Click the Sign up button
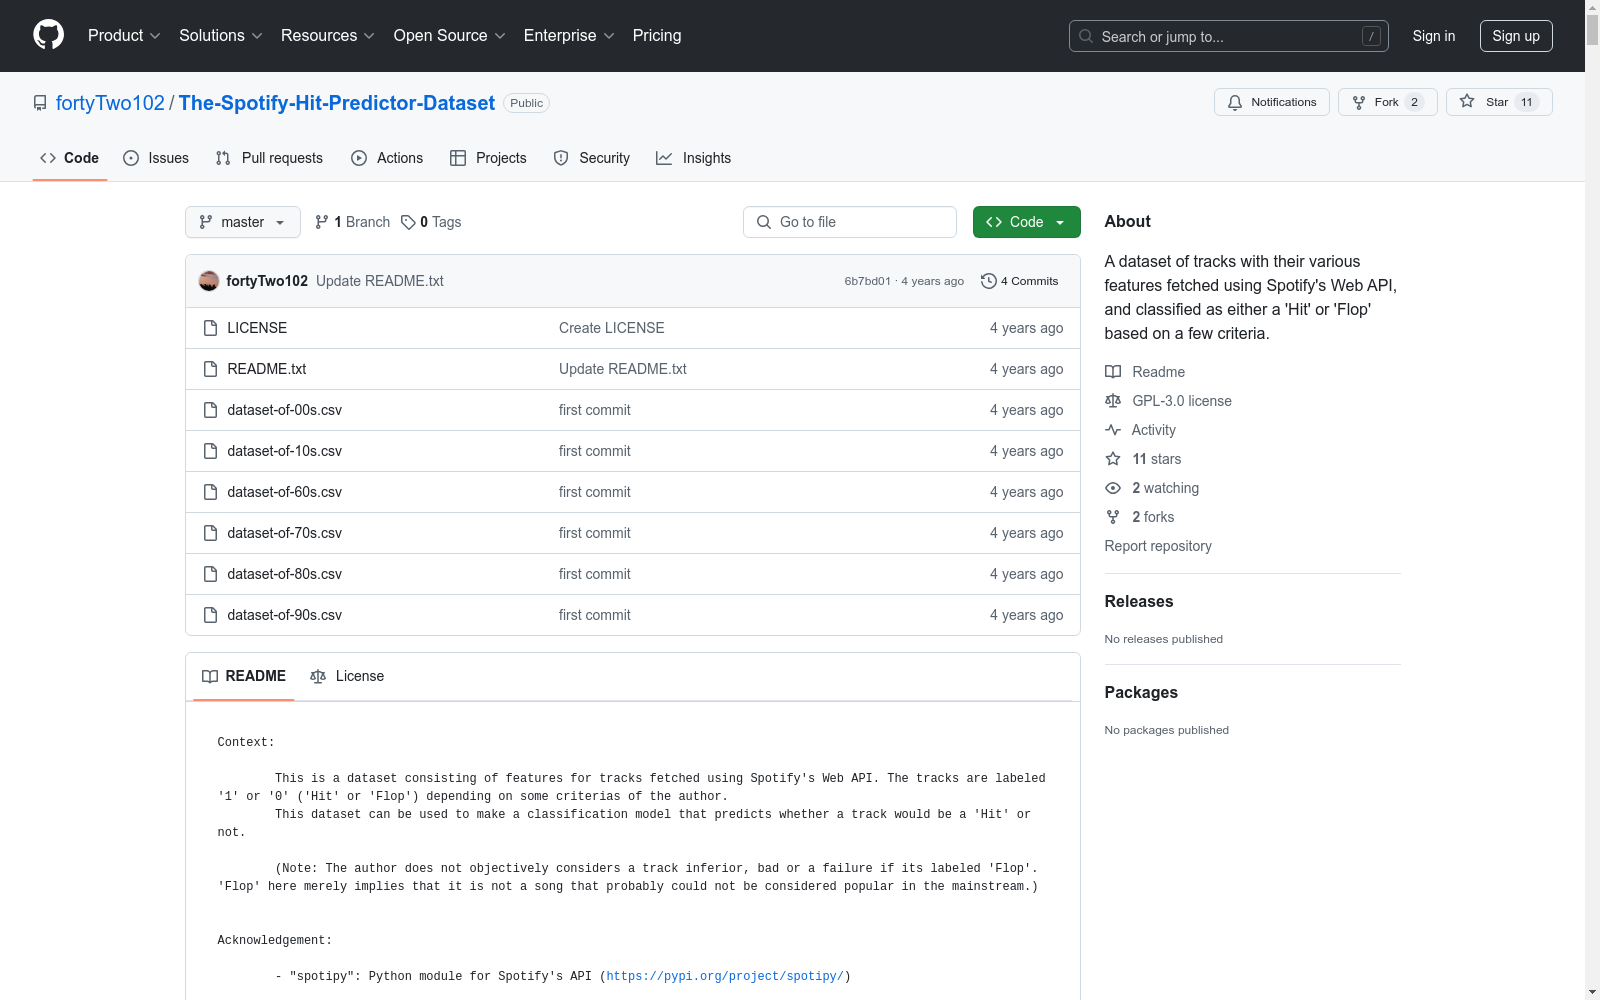The width and height of the screenshot is (1600, 1000). [1516, 36]
